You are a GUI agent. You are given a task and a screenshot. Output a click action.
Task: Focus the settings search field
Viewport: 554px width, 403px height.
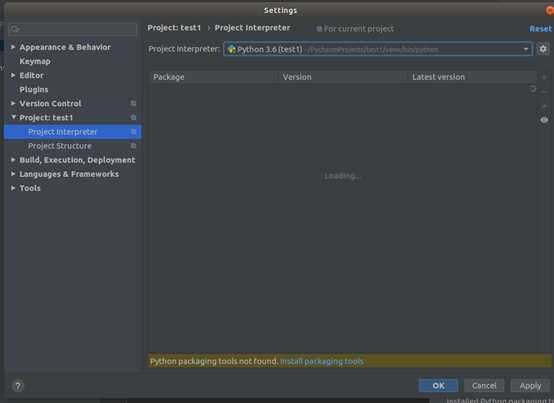pyautogui.click(x=72, y=29)
